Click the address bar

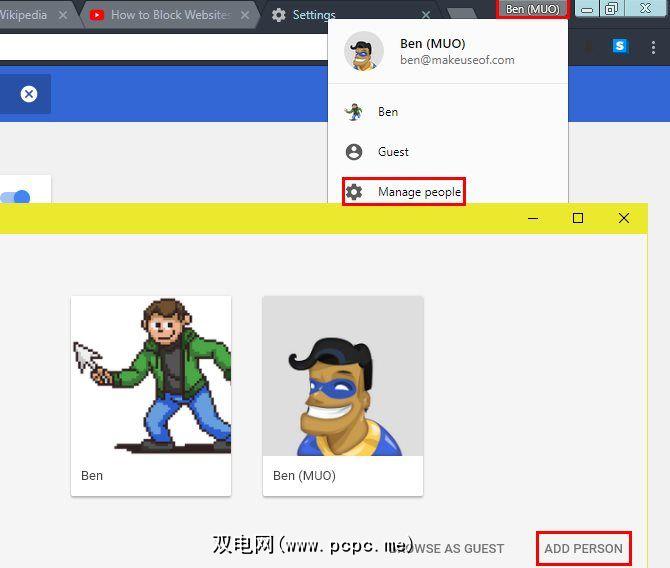point(164,47)
